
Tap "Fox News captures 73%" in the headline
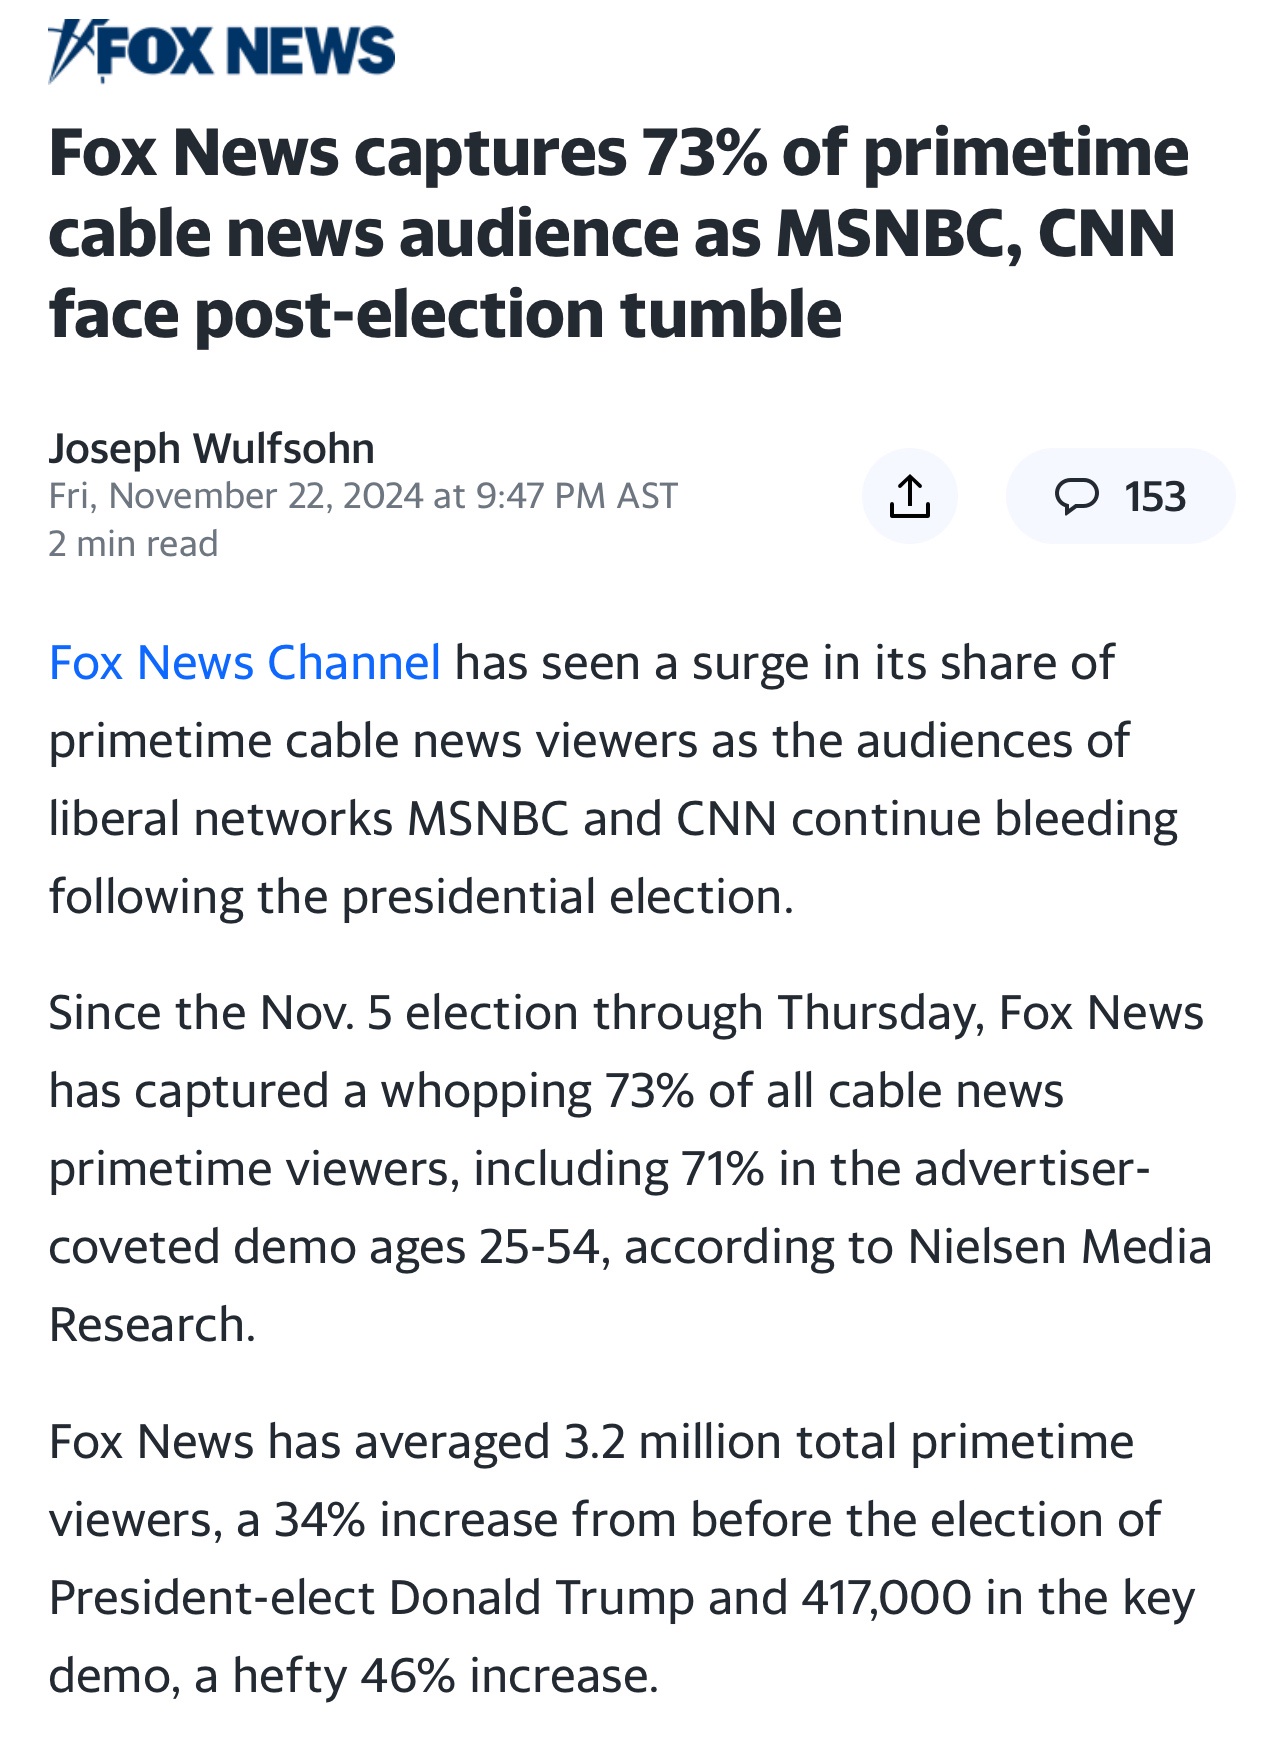408,154
